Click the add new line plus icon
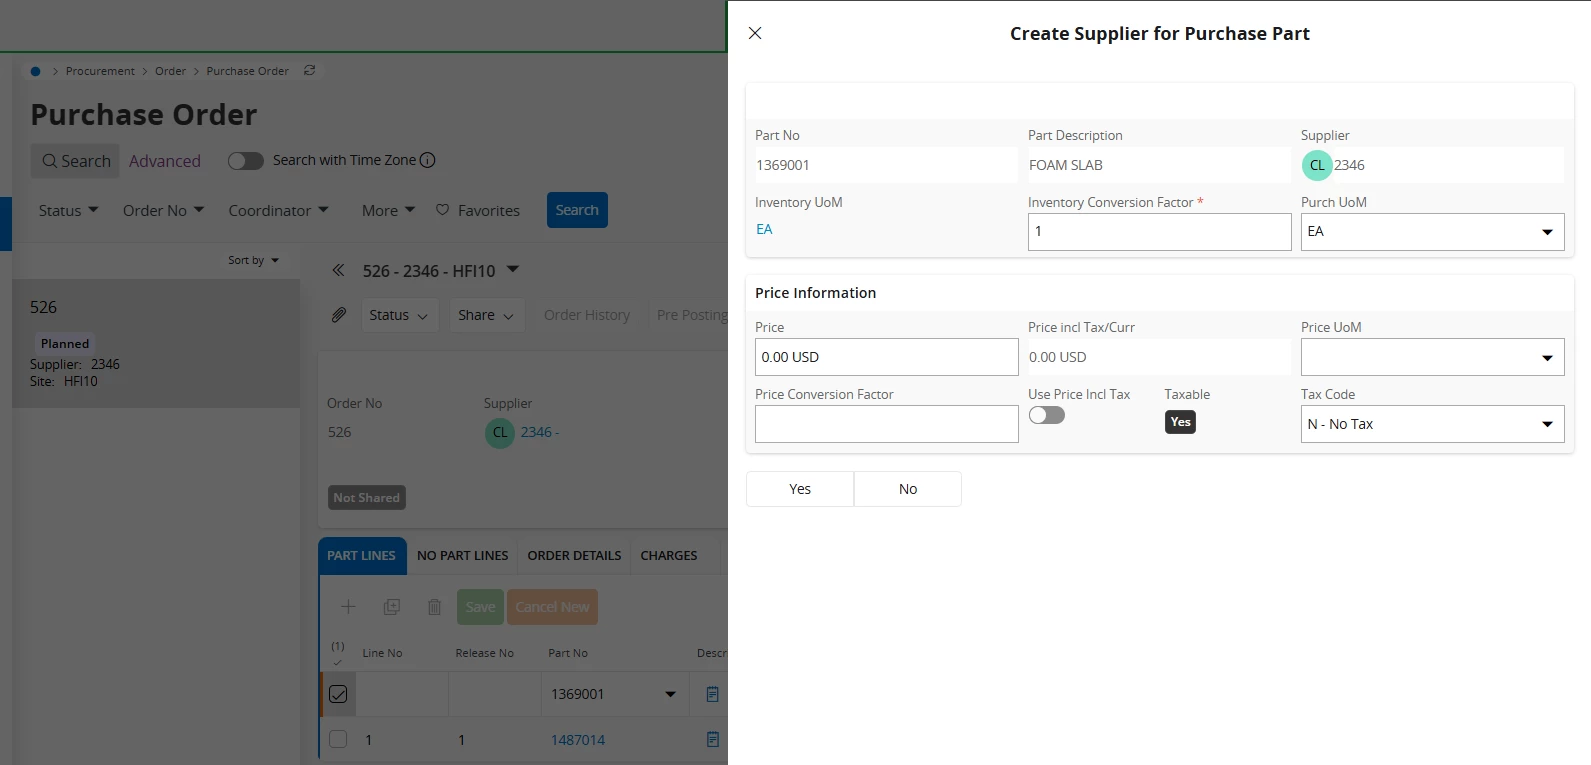Viewport: 1591px width, 765px height. 348,607
